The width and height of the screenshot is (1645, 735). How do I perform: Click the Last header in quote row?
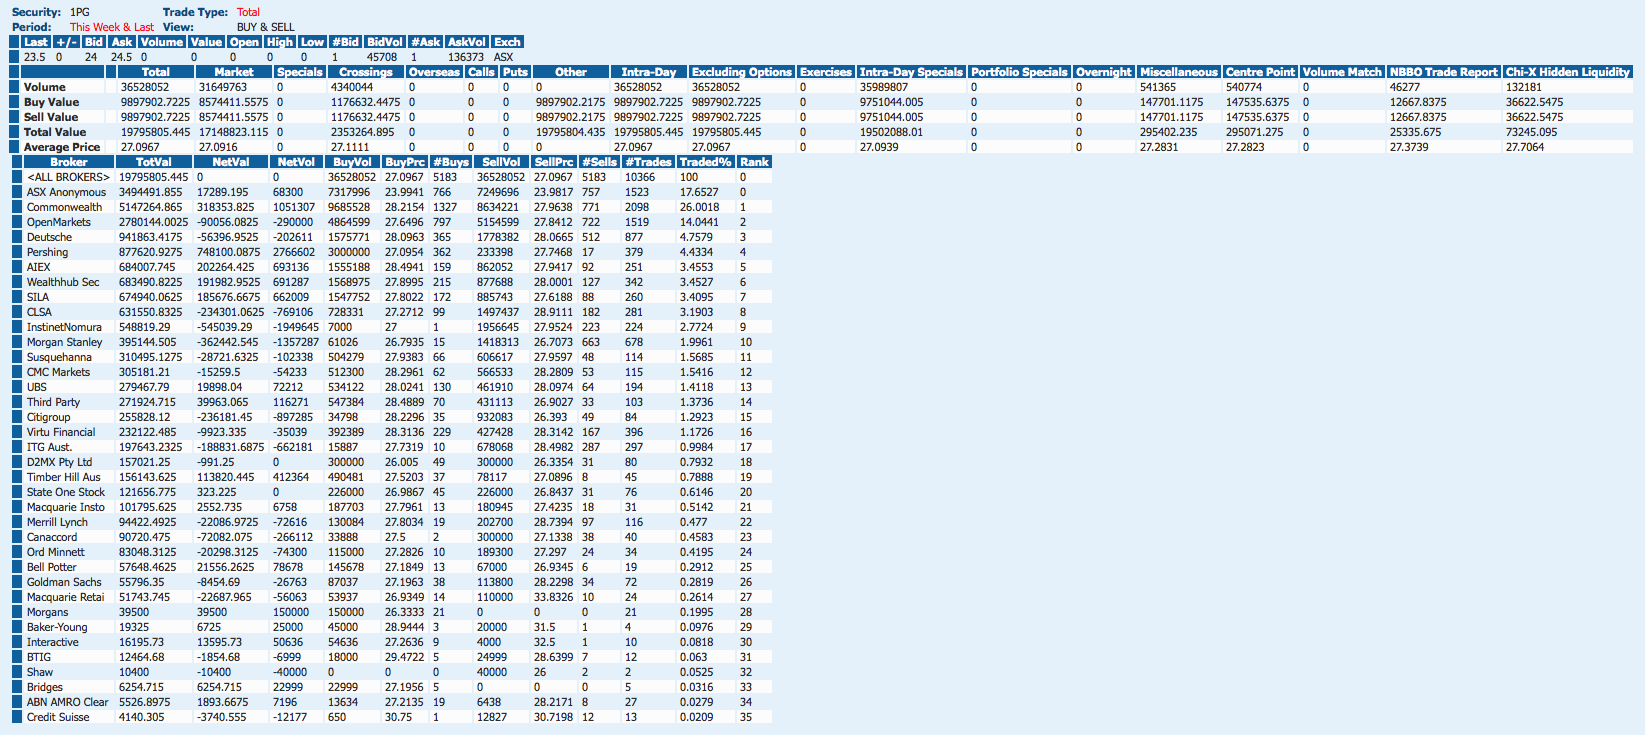(36, 42)
